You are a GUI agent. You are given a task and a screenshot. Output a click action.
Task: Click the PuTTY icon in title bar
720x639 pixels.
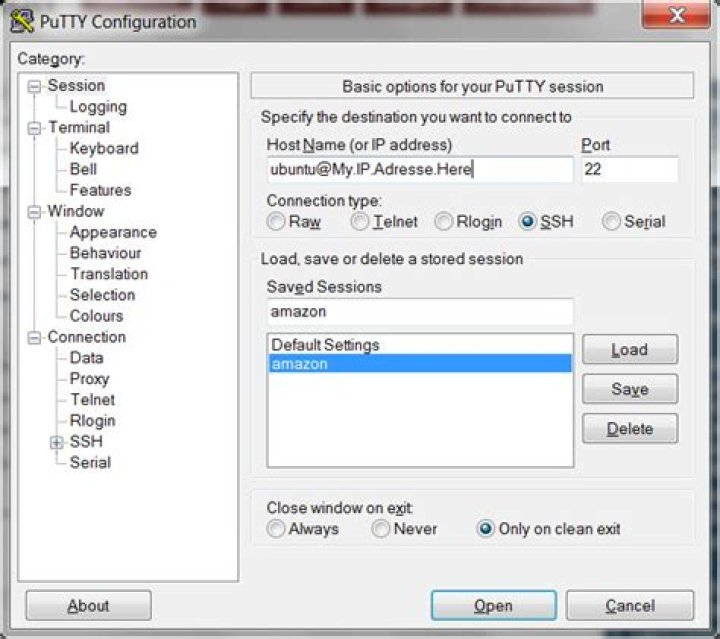coord(21,21)
